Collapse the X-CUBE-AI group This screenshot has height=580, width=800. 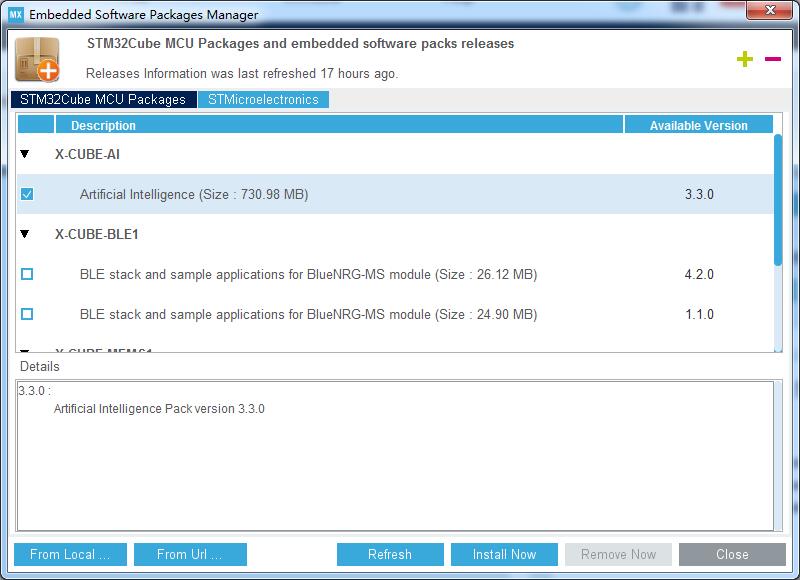click(x=24, y=155)
